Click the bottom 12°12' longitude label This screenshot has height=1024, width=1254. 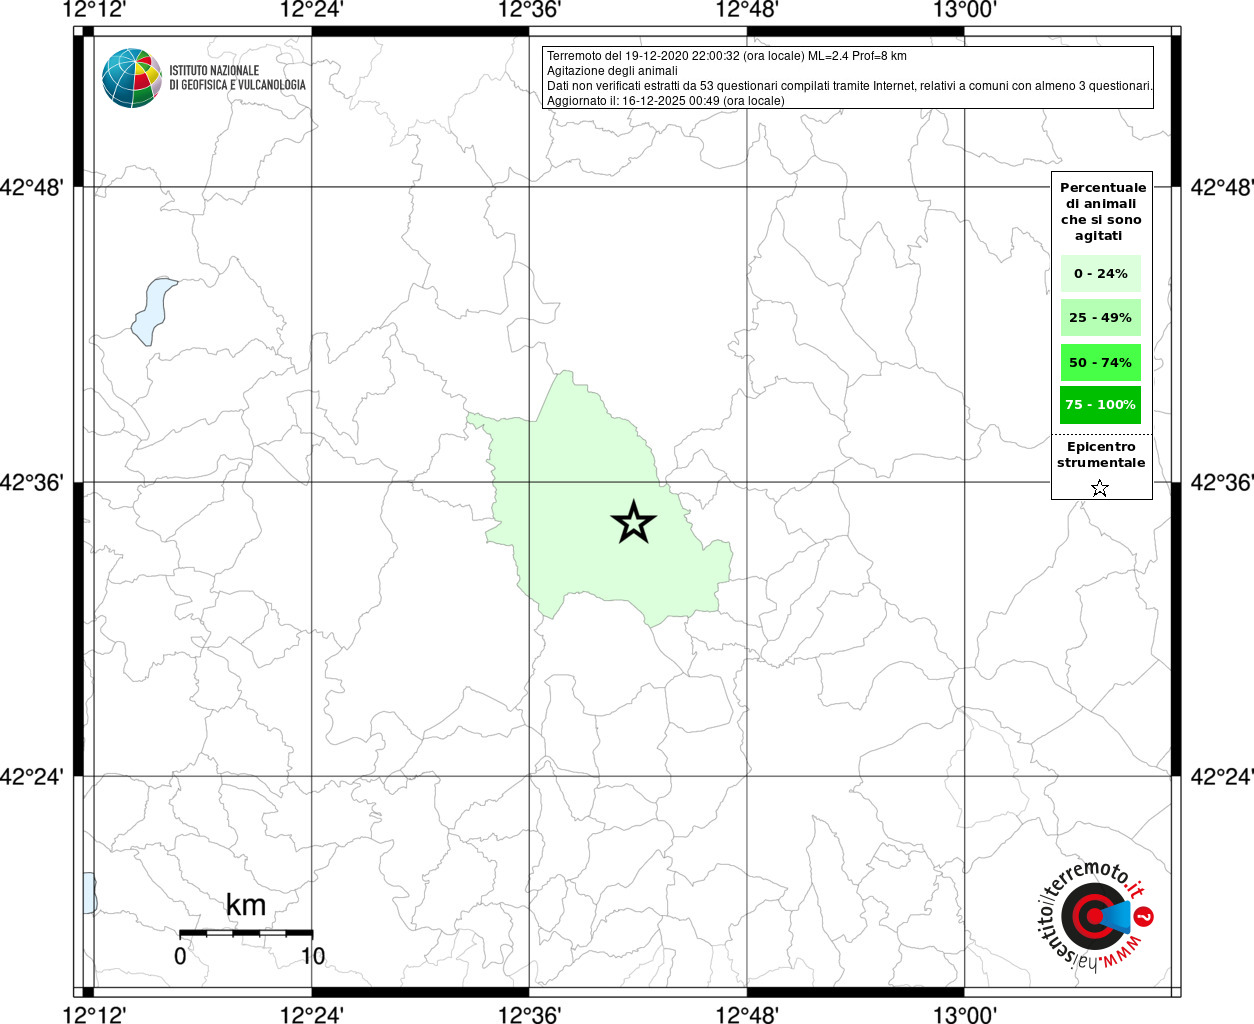93,1015
